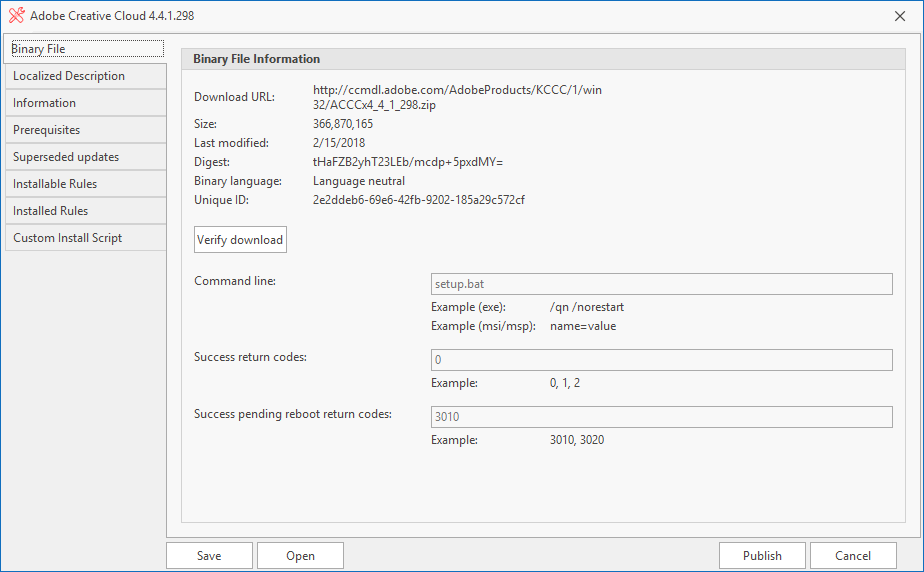Click the Example (msi/msp): label
Screen dimensions: 924x572
[x=483, y=326]
